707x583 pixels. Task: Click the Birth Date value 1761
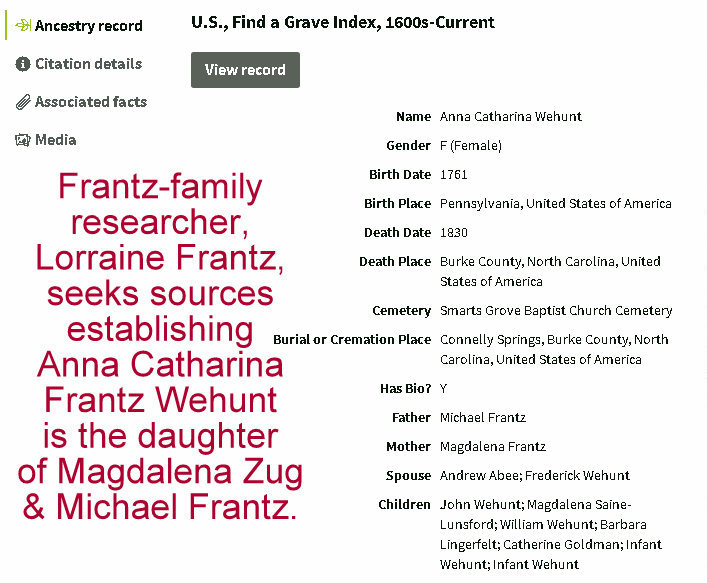(454, 175)
